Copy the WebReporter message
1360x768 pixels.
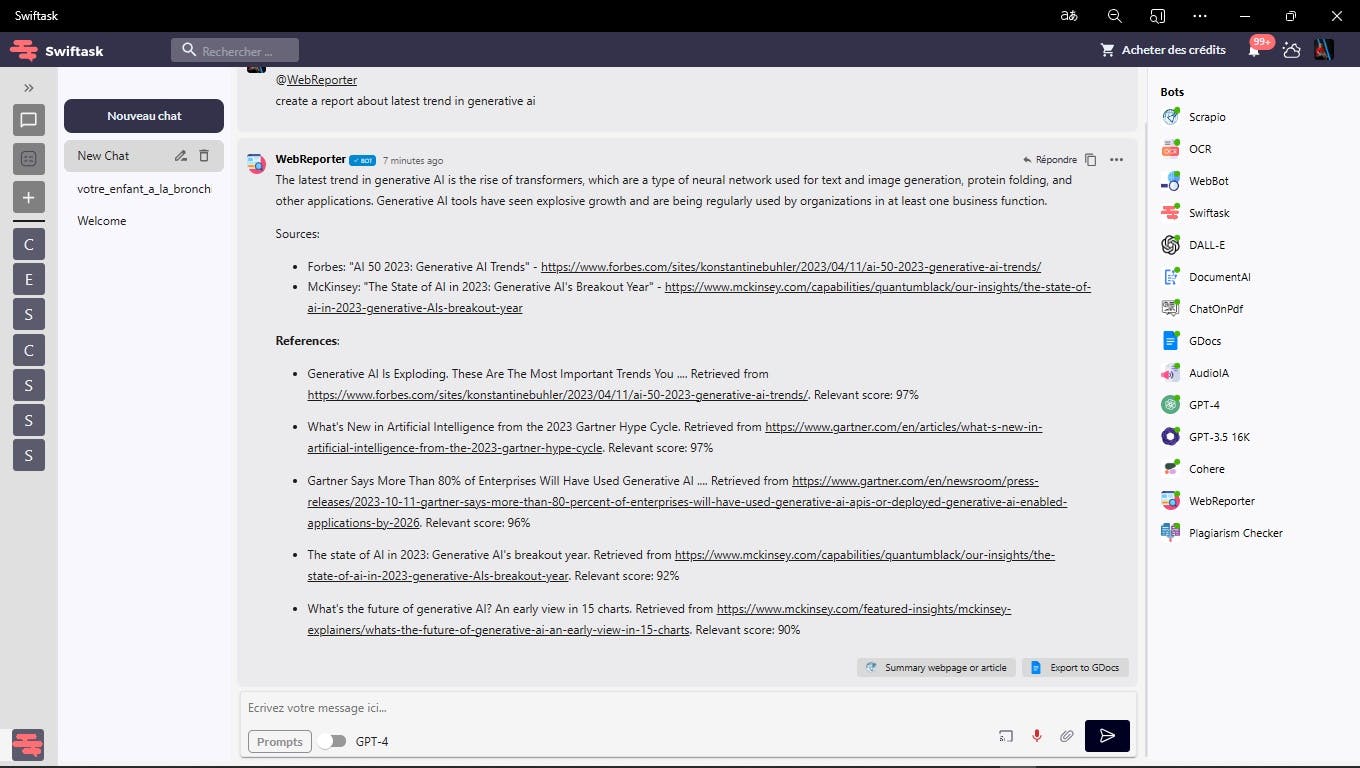click(1091, 160)
